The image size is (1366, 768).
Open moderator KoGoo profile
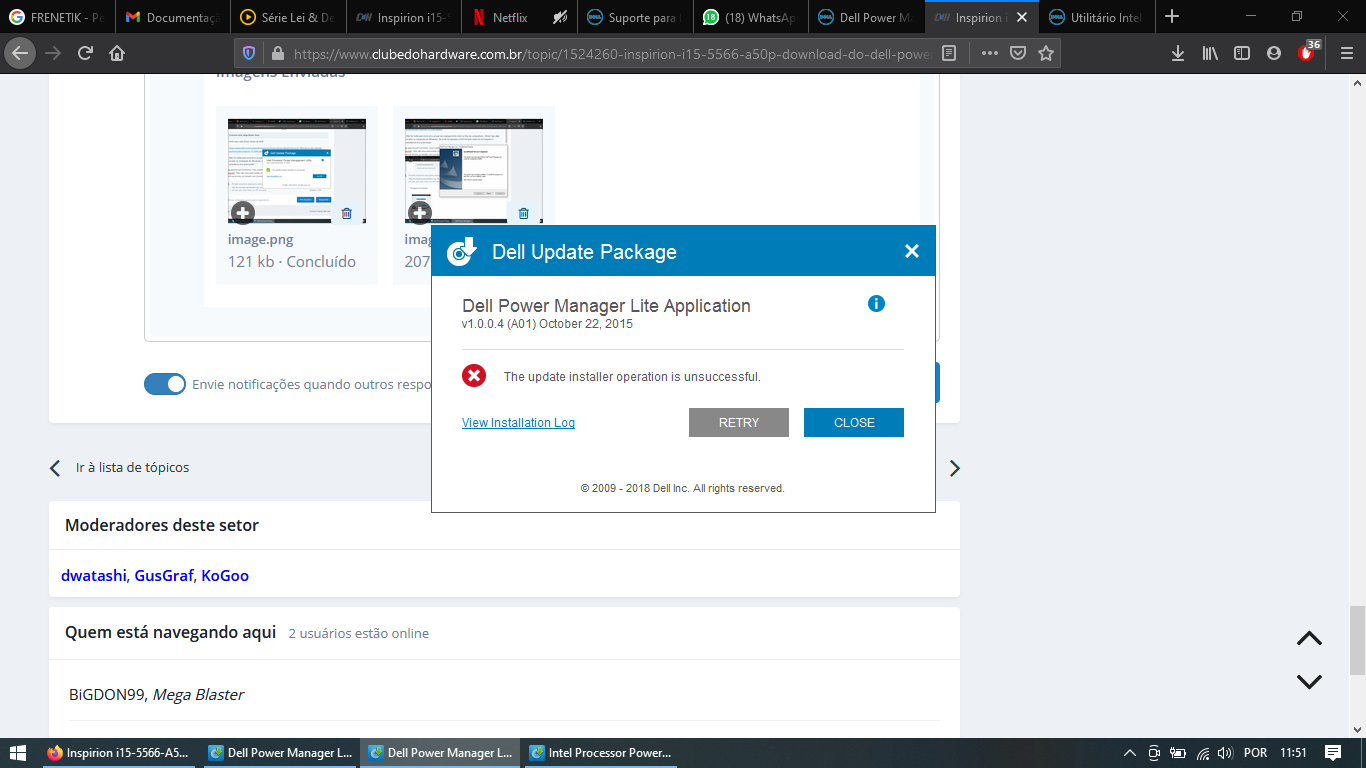tap(225, 575)
